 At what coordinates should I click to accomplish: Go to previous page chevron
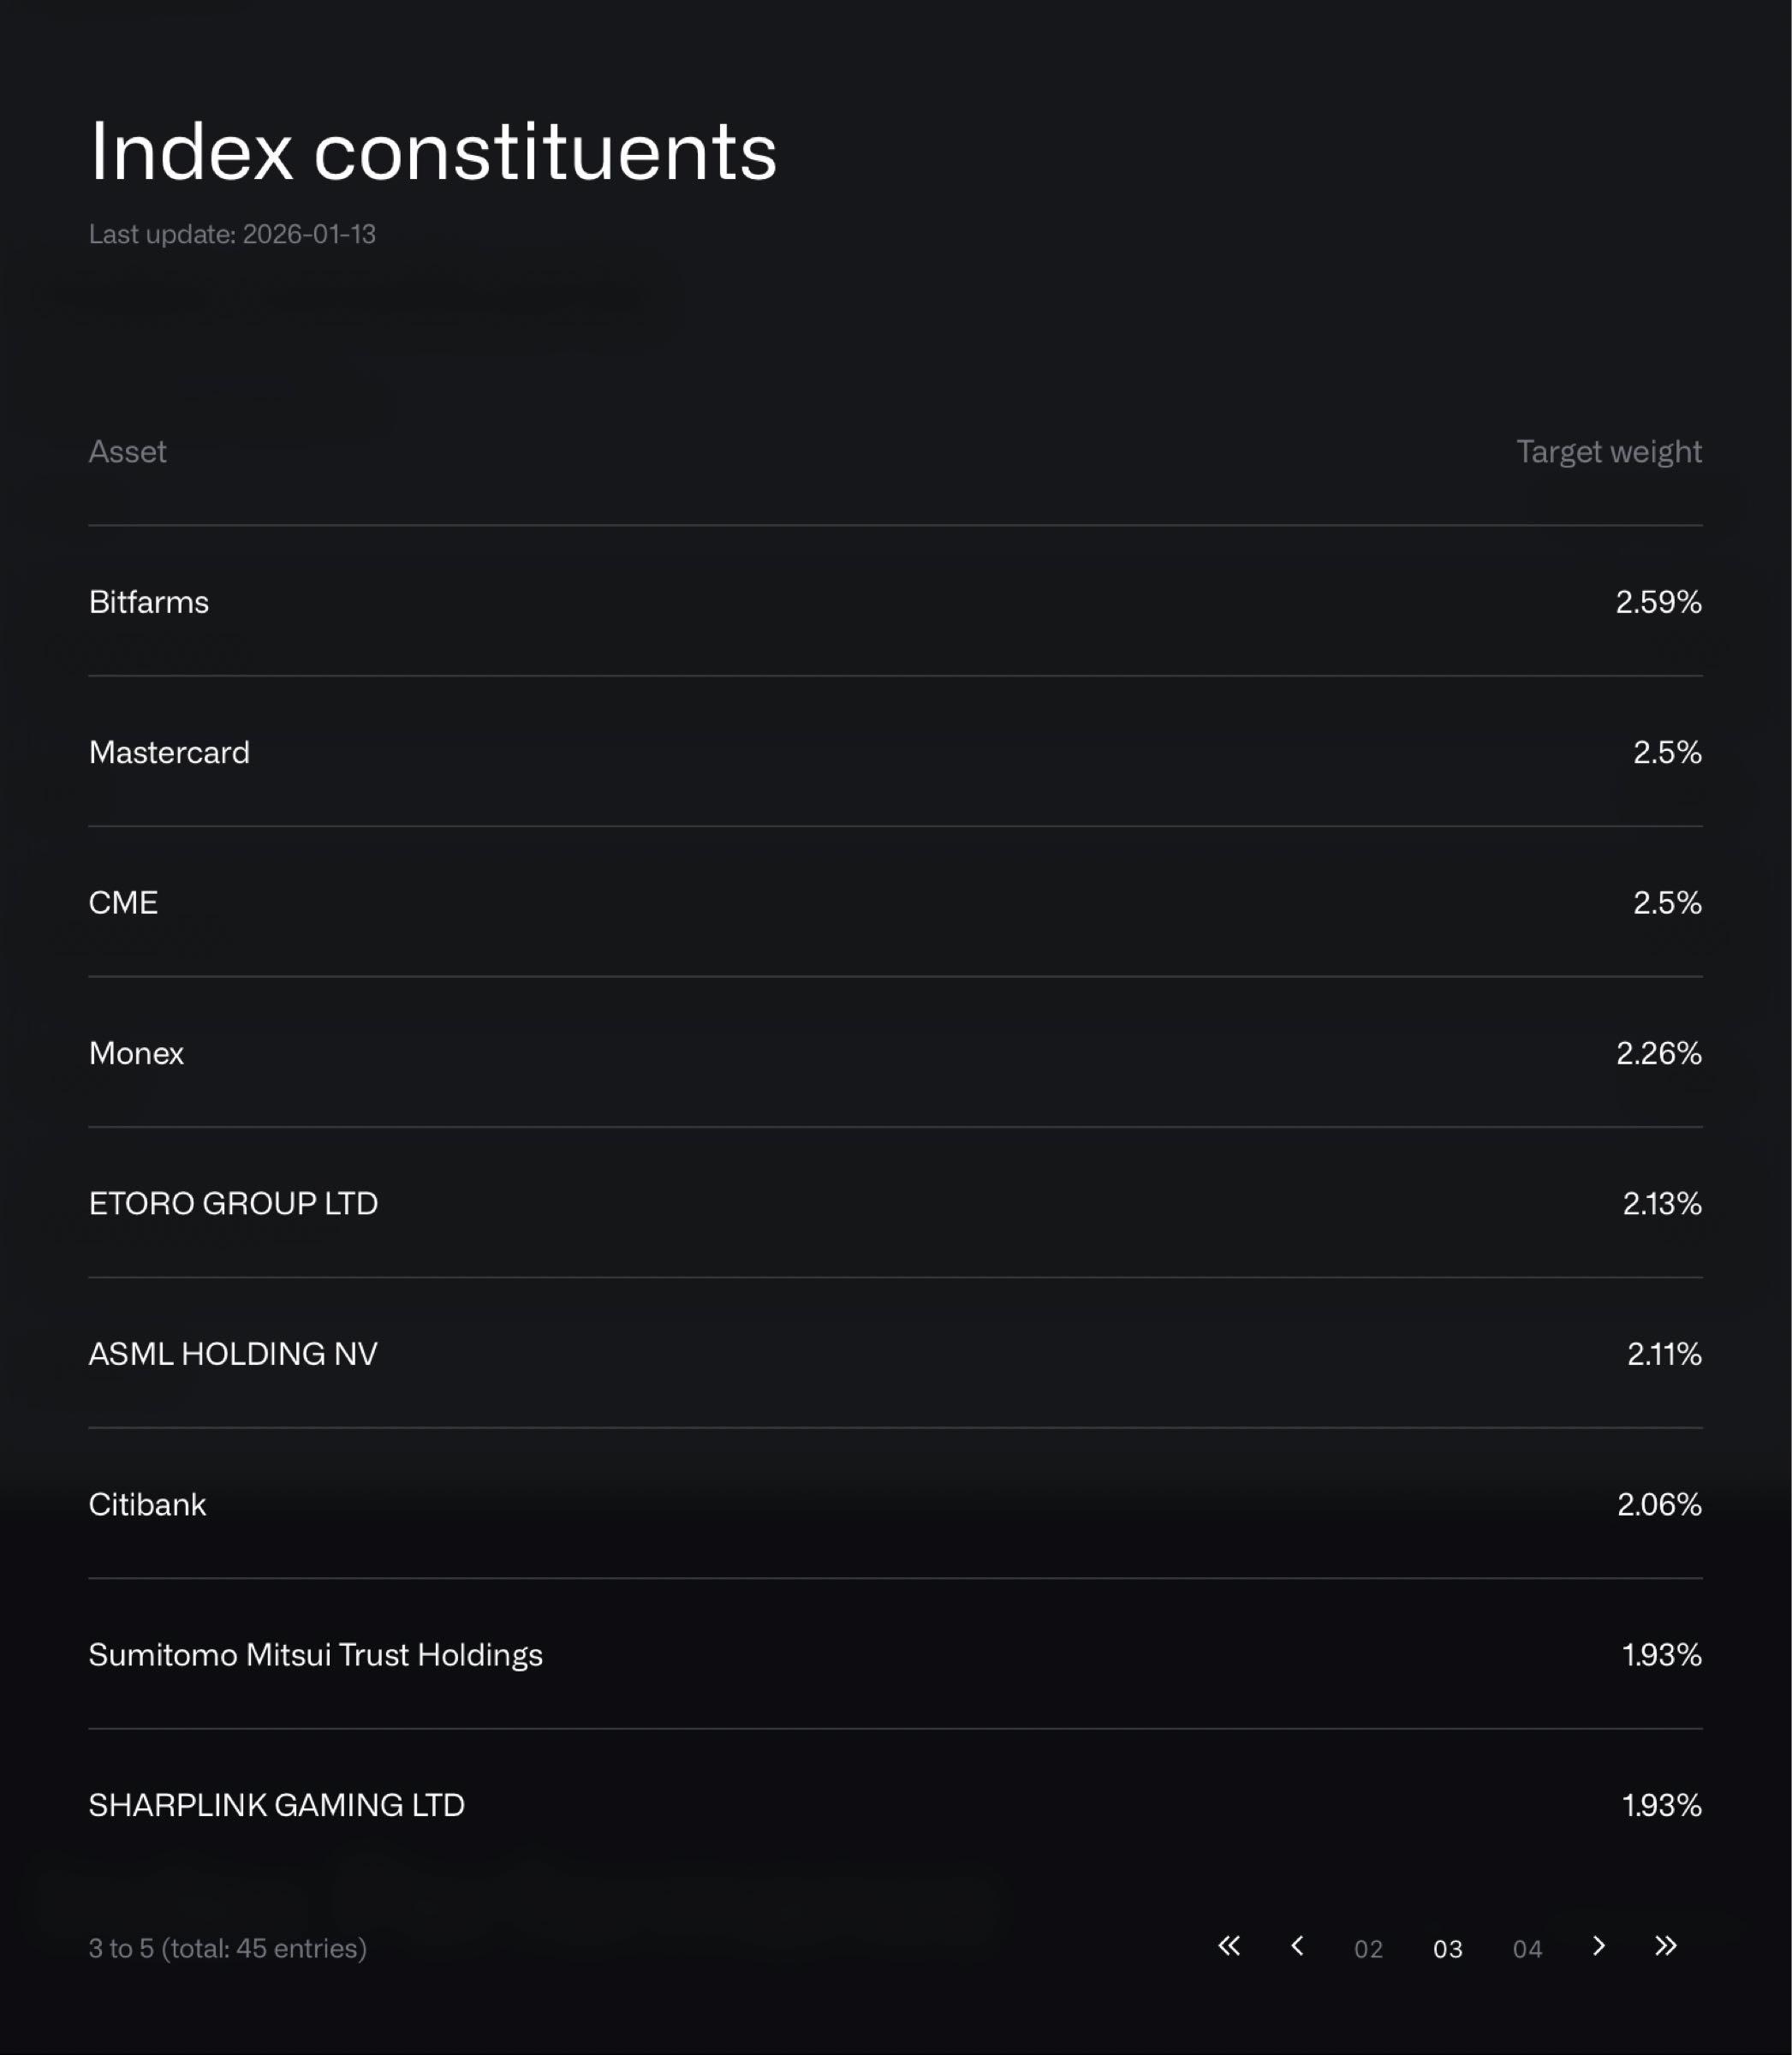point(1297,1946)
